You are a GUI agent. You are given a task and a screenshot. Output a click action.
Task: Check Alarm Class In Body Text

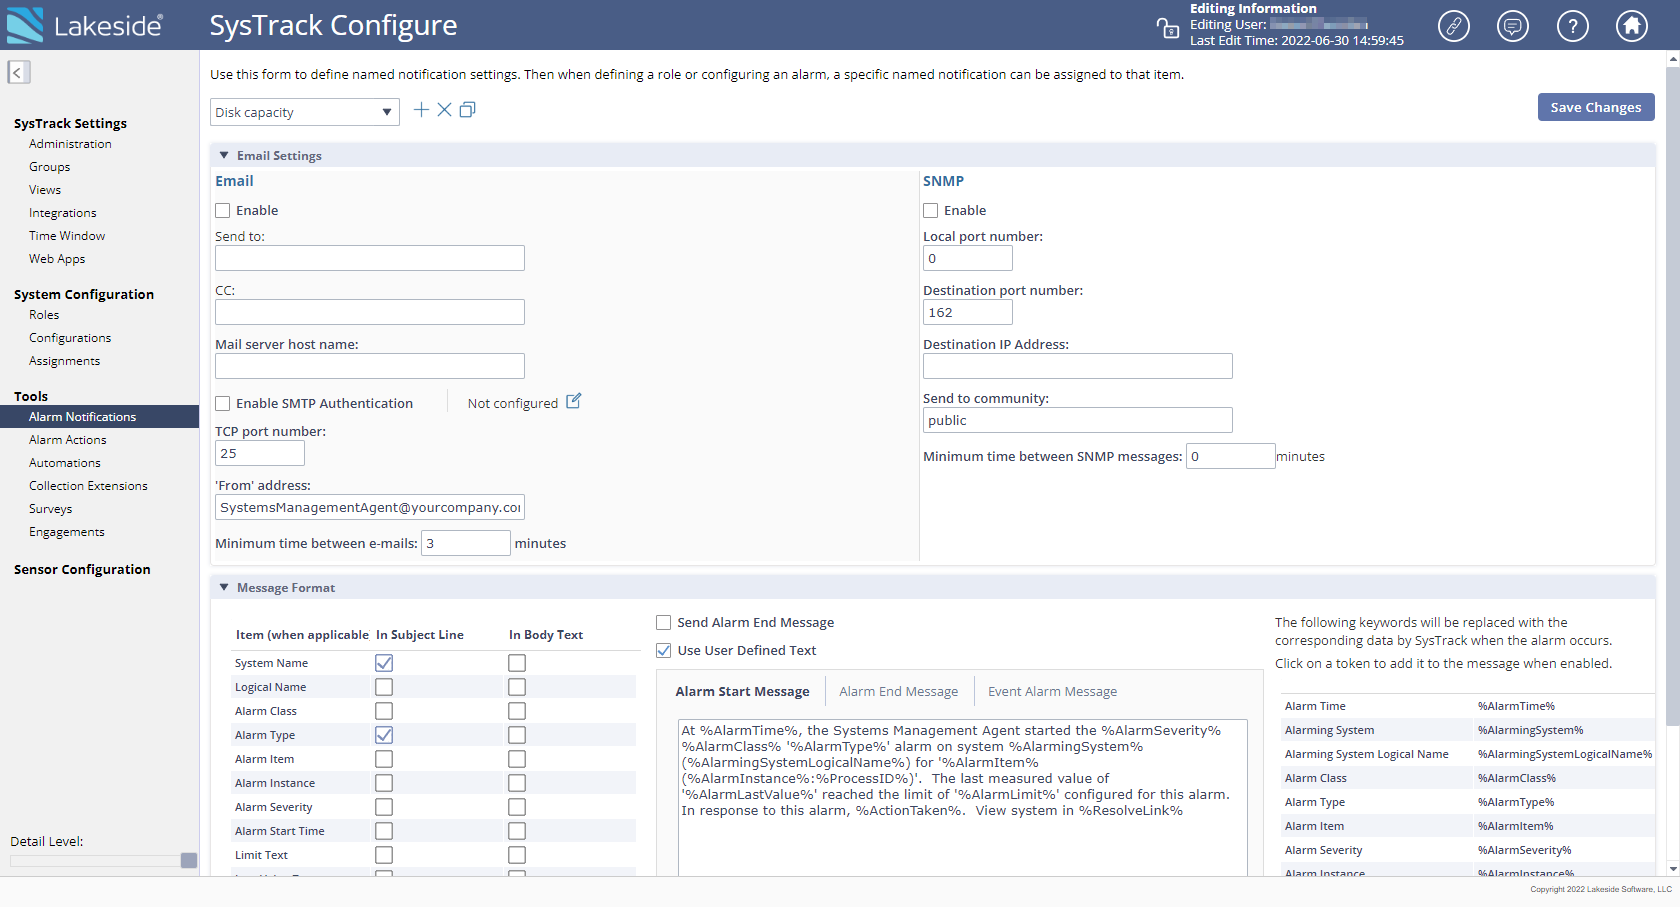517,711
